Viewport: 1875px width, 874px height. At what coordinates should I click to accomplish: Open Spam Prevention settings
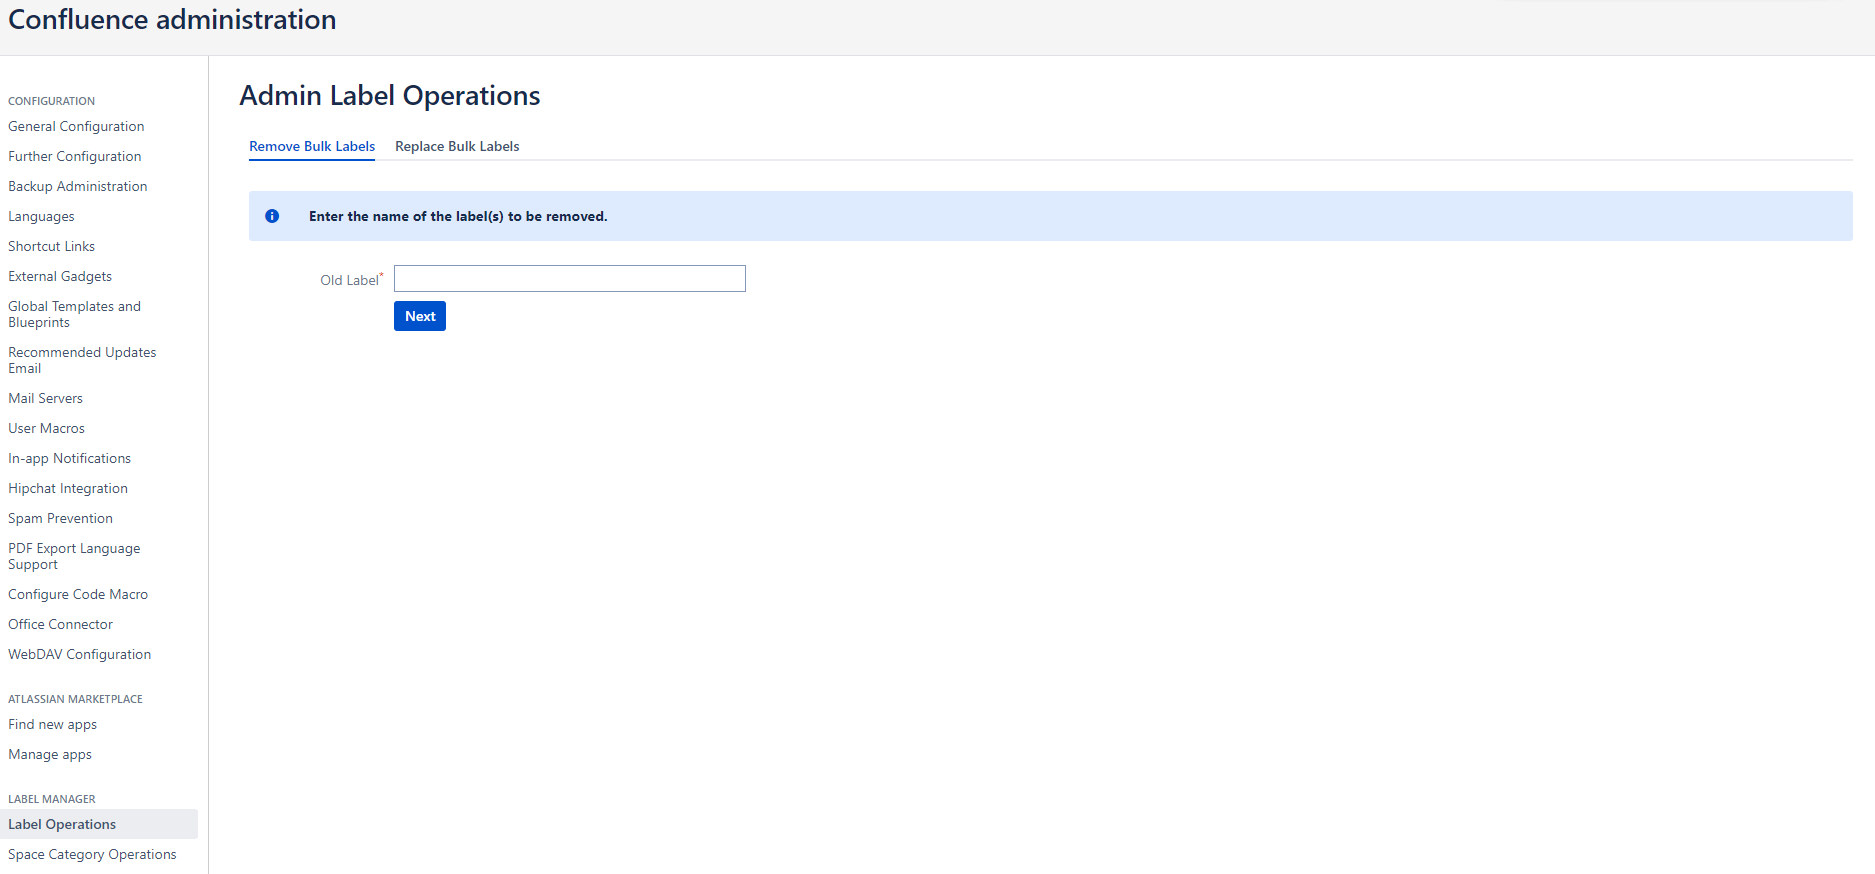tap(61, 518)
